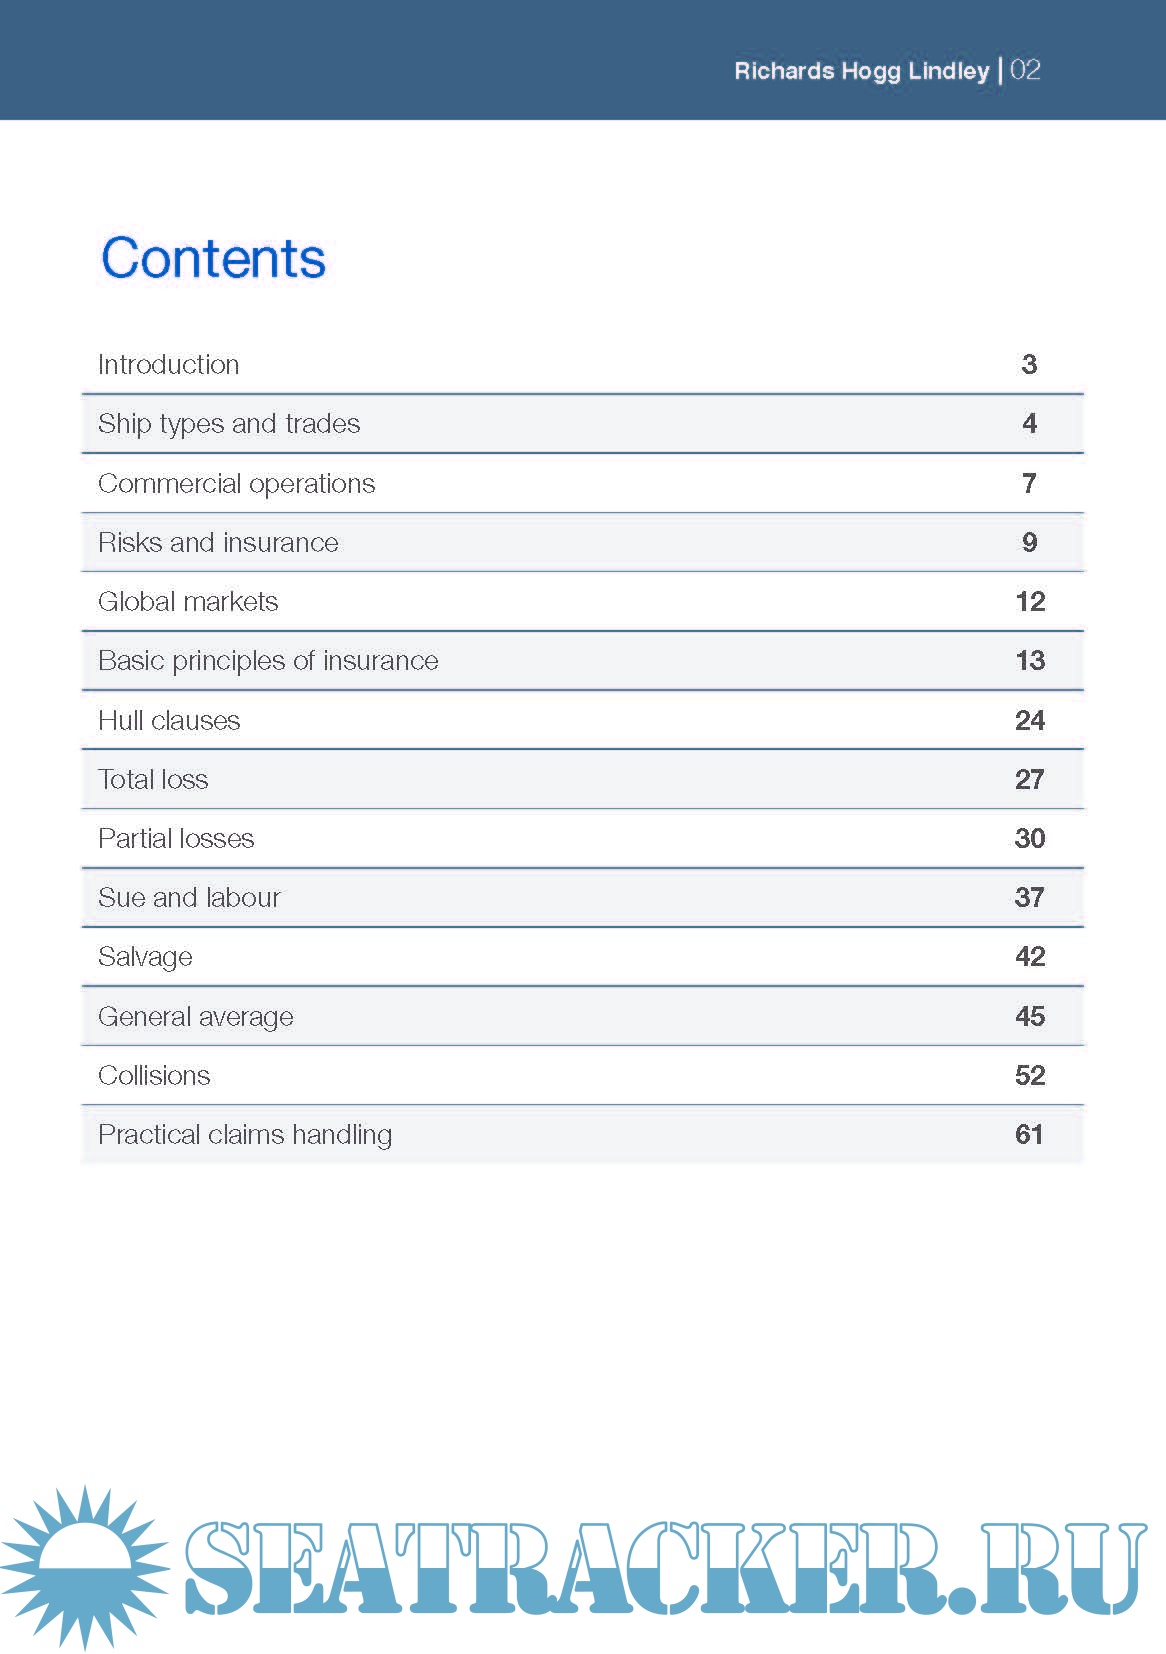Open the Introduction contents entry
1166x1654 pixels.
pyautogui.click(x=169, y=365)
